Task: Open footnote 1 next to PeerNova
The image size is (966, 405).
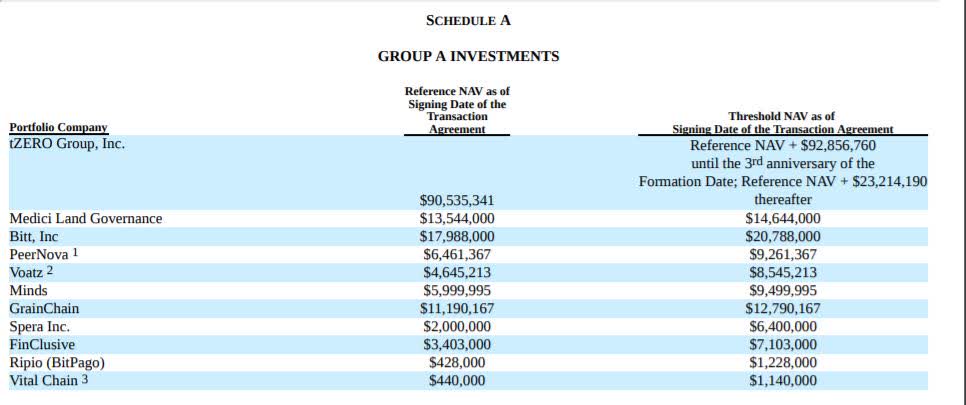Action: pos(77,253)
